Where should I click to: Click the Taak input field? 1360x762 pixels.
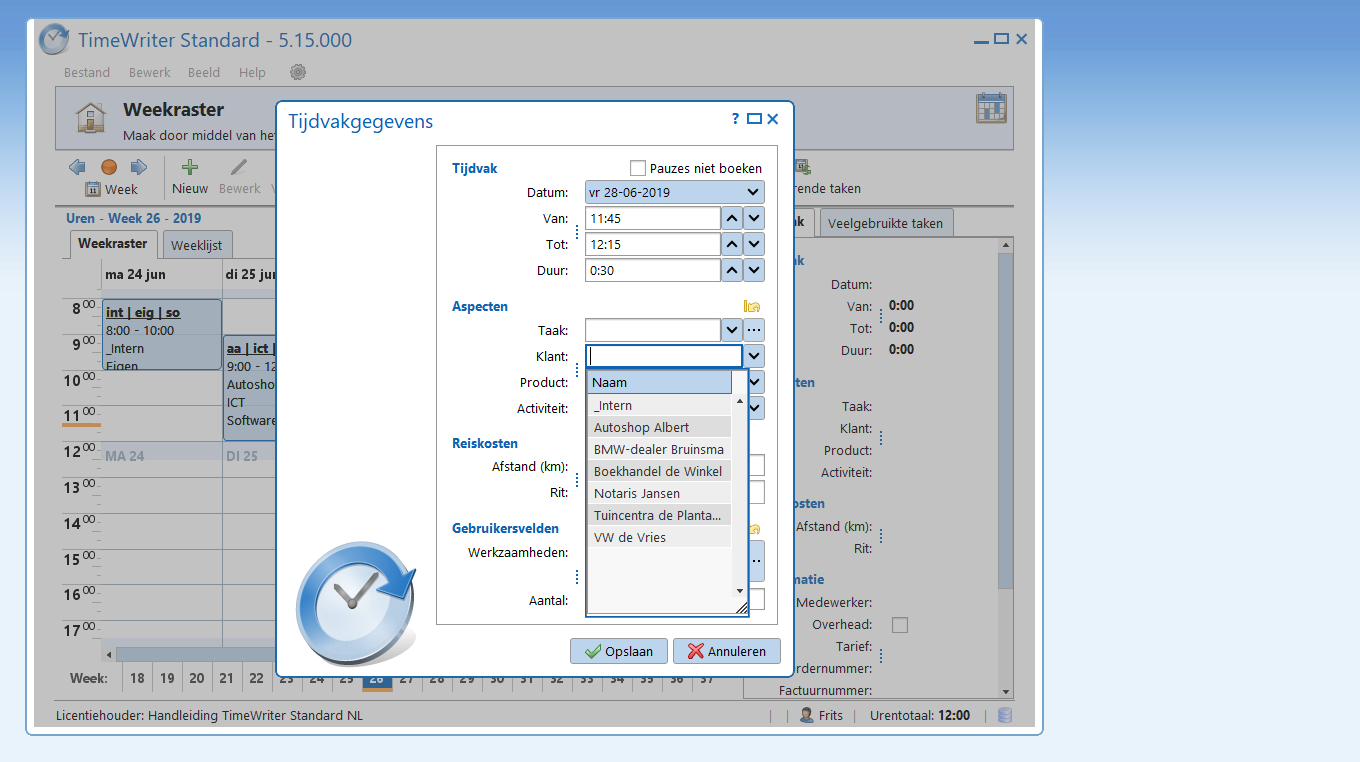[x=653, y=330]
